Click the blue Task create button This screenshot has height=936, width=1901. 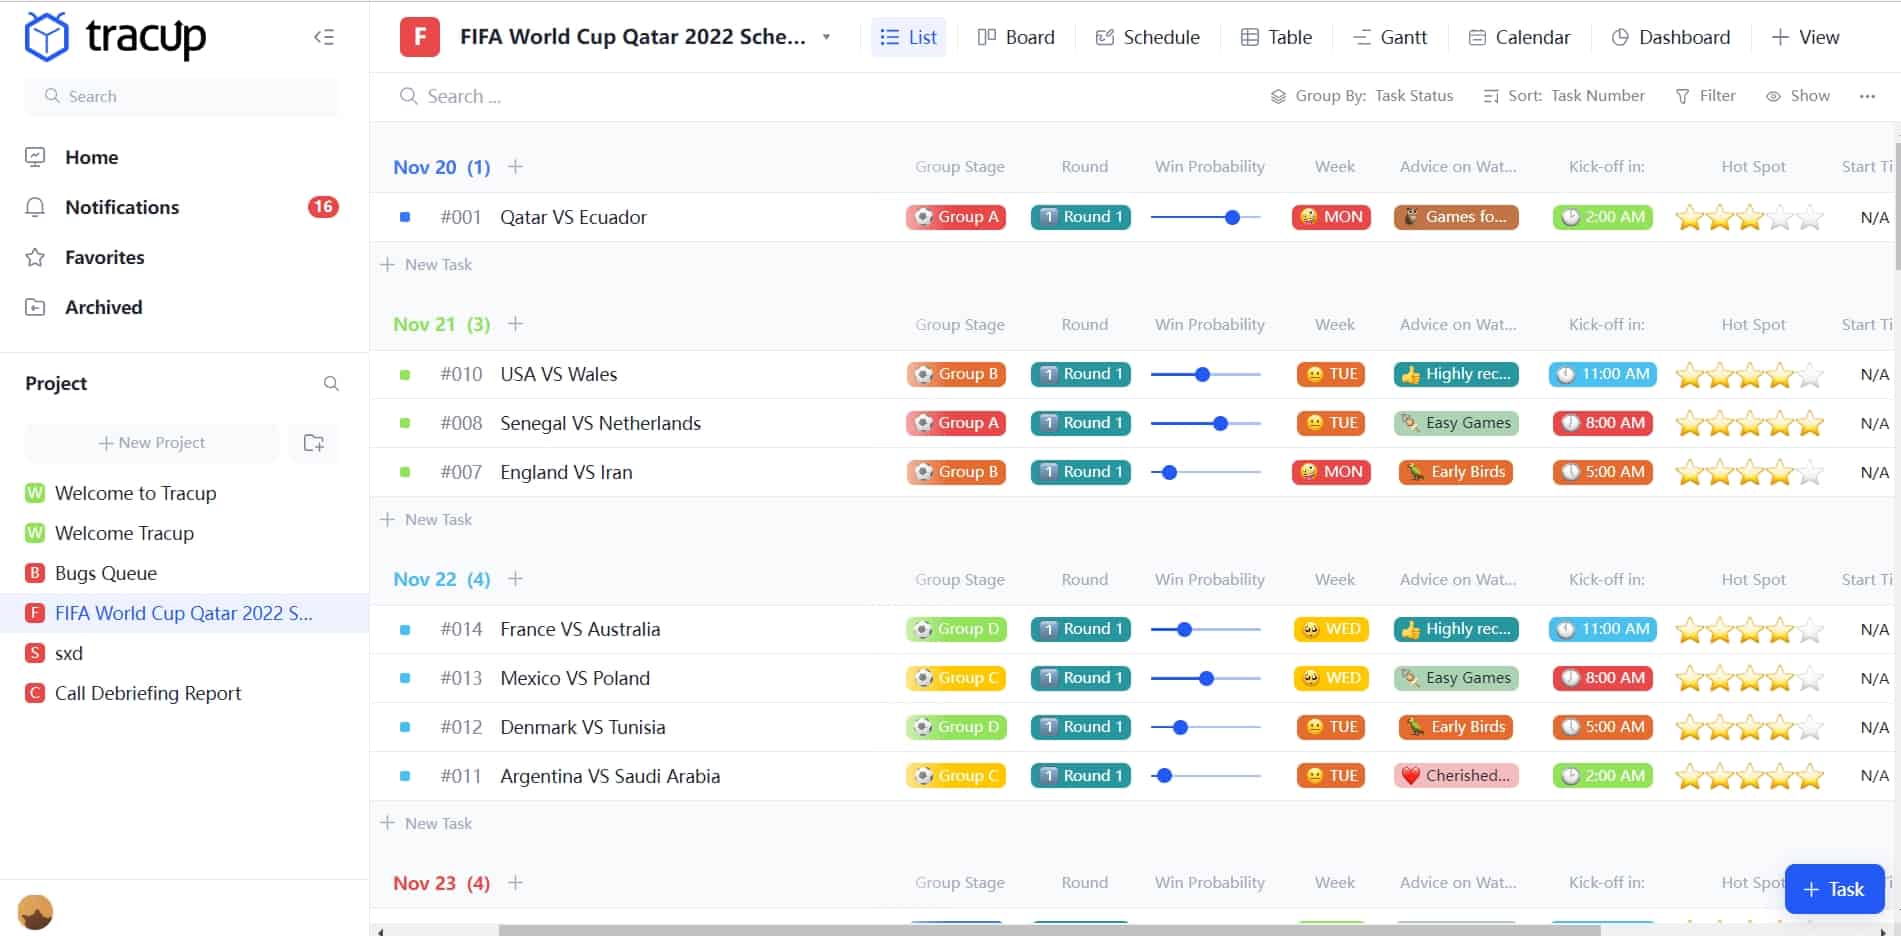(1833, 889)
